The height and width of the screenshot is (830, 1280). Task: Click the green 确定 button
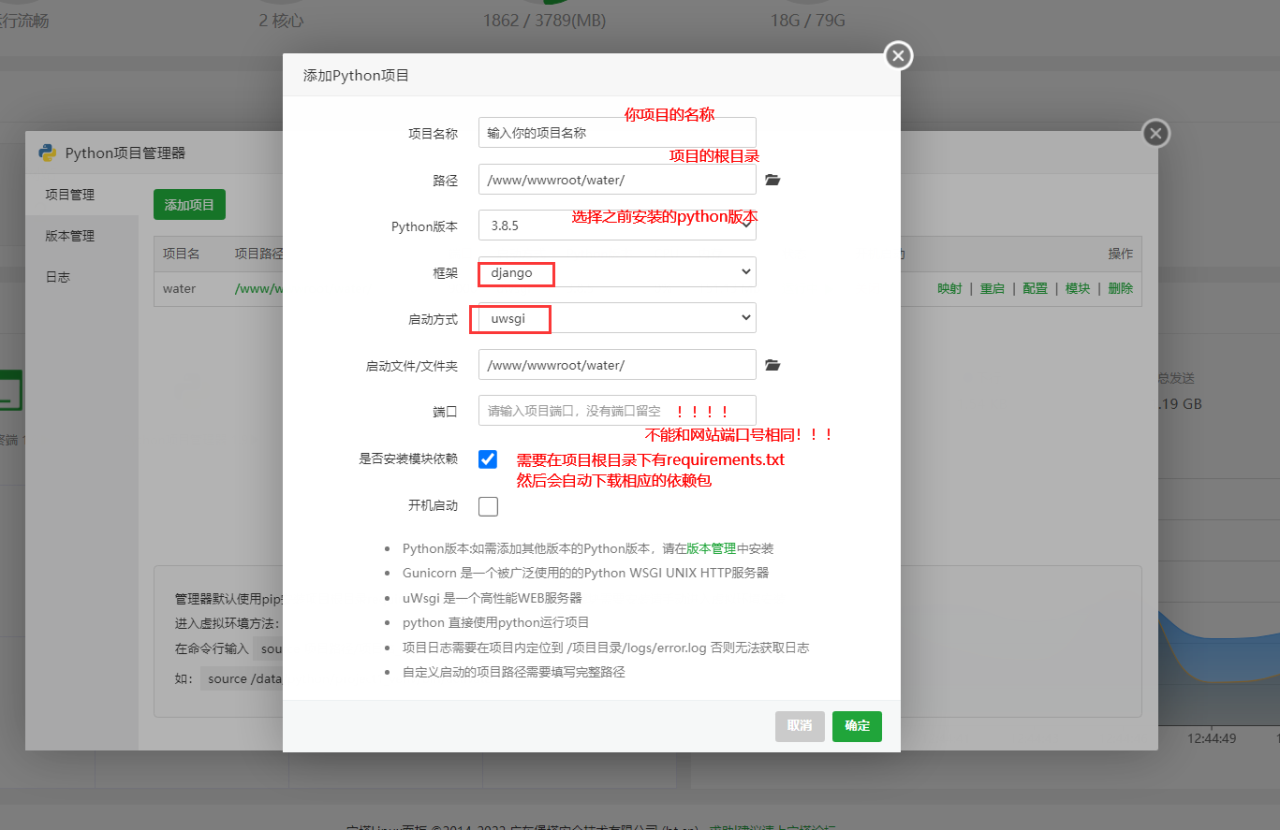(x=857, y=726)
